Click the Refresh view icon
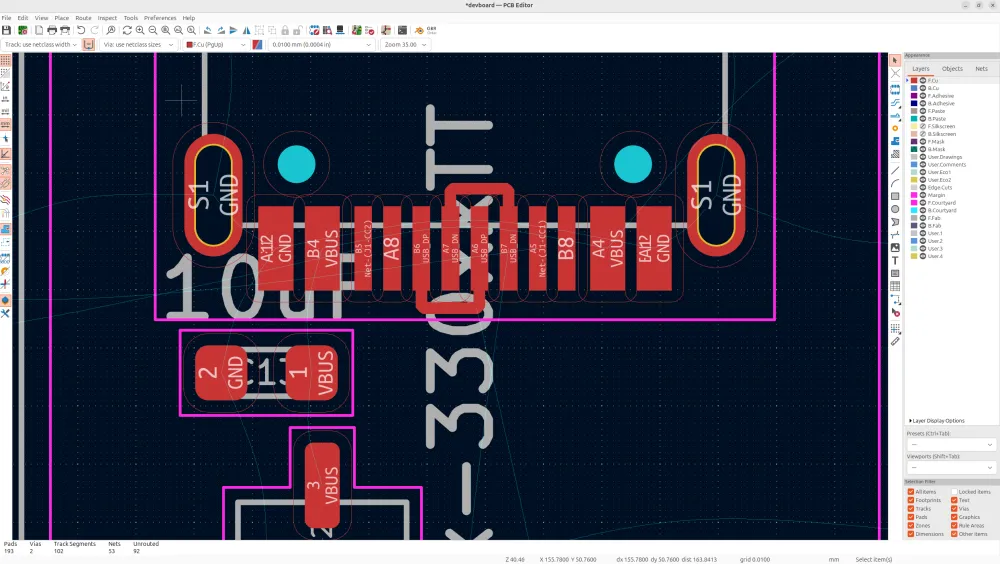1000x564 pixels. [x=127, y=31]
